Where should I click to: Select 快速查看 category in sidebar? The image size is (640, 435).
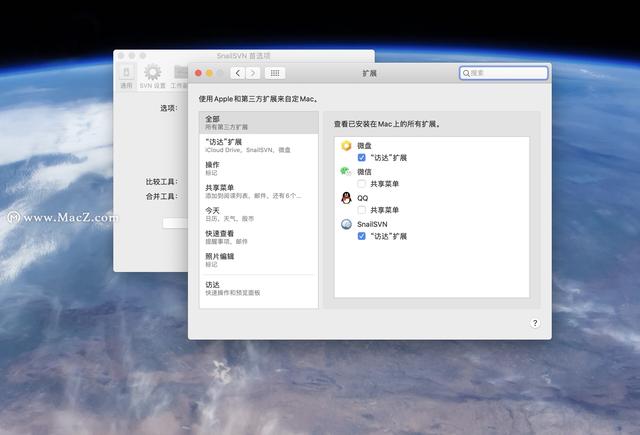click(259, 237)
